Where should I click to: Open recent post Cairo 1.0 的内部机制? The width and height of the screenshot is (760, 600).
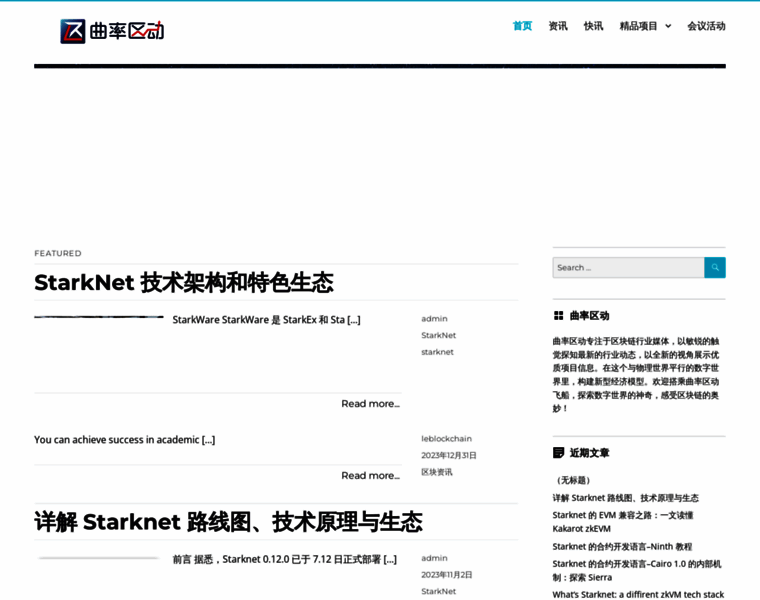coord(637,570)
